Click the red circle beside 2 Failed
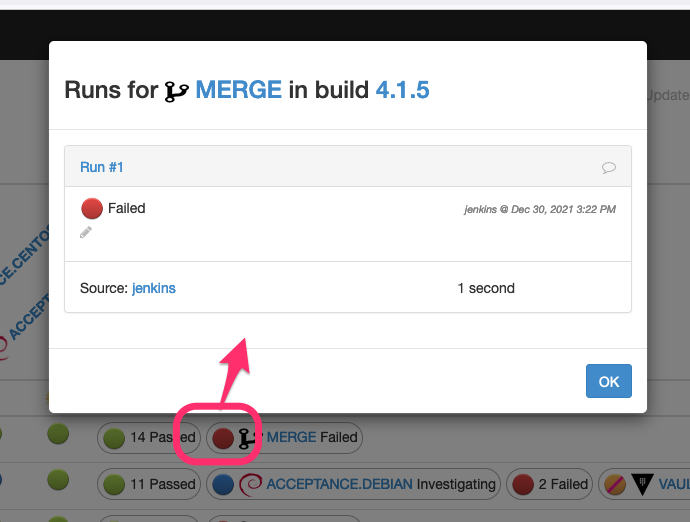Screen dimensions: 690x522 click(x=522, y=484)
